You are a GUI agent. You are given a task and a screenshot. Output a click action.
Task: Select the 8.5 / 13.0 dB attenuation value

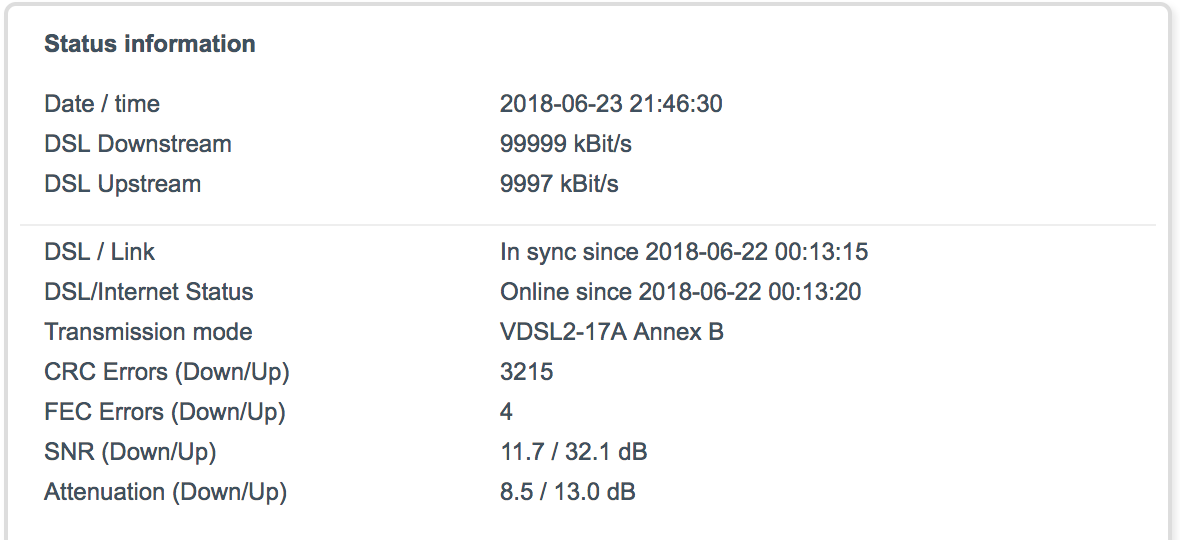tap(568, 492)
